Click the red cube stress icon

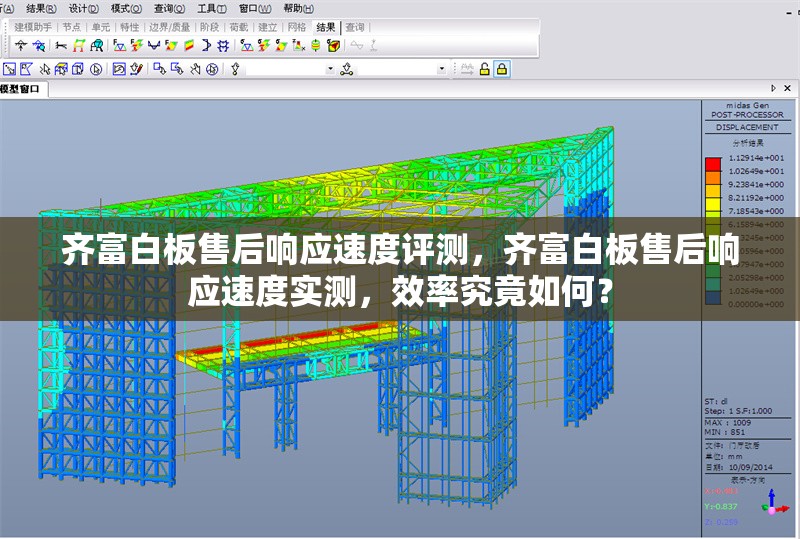pyautogui.click(x=333, y=46)
